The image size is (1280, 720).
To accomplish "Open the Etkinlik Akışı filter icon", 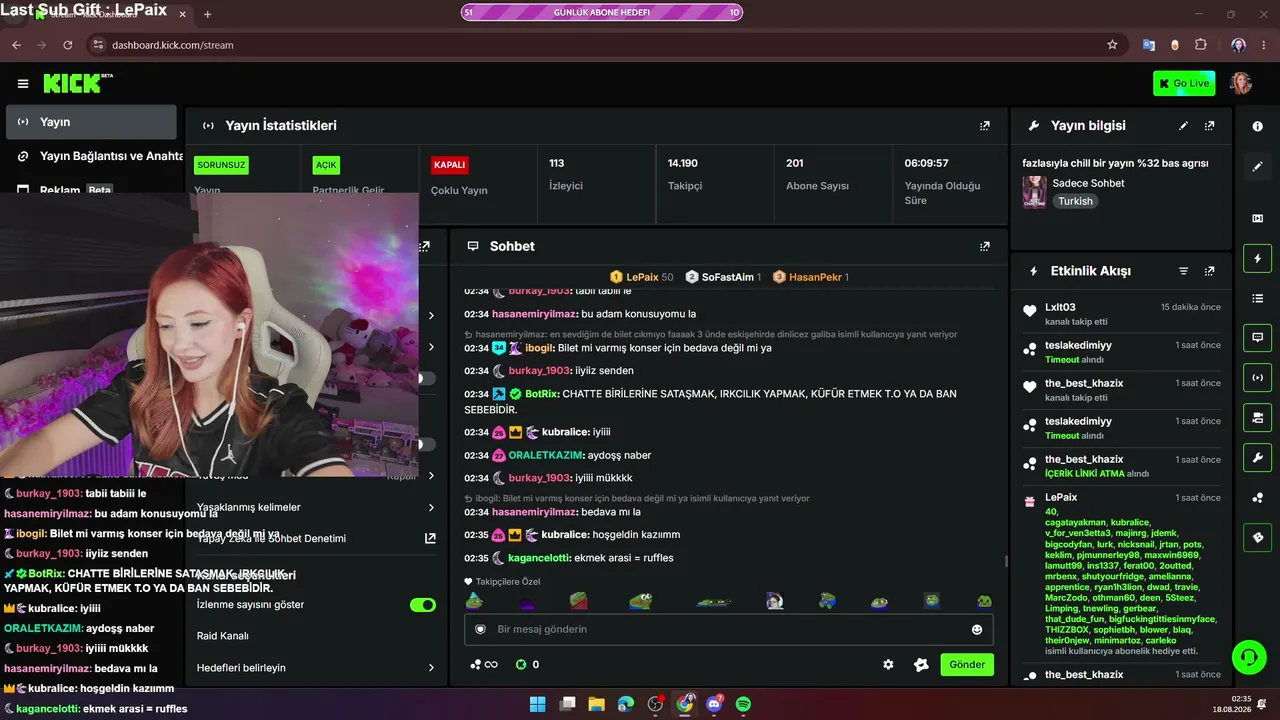I will (1184, 271).
